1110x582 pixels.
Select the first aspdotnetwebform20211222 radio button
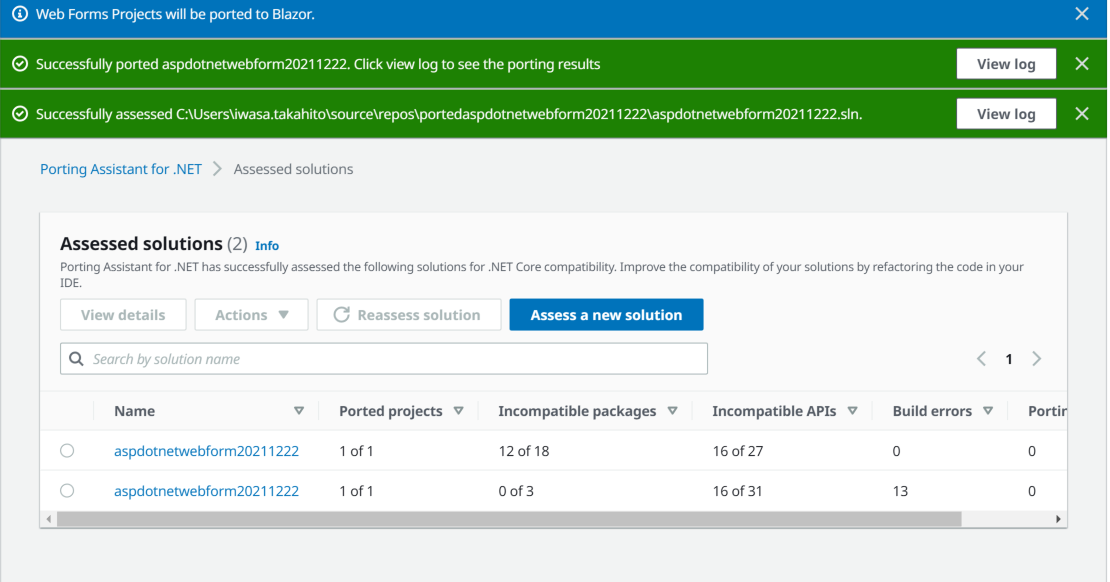coord(67,450)
